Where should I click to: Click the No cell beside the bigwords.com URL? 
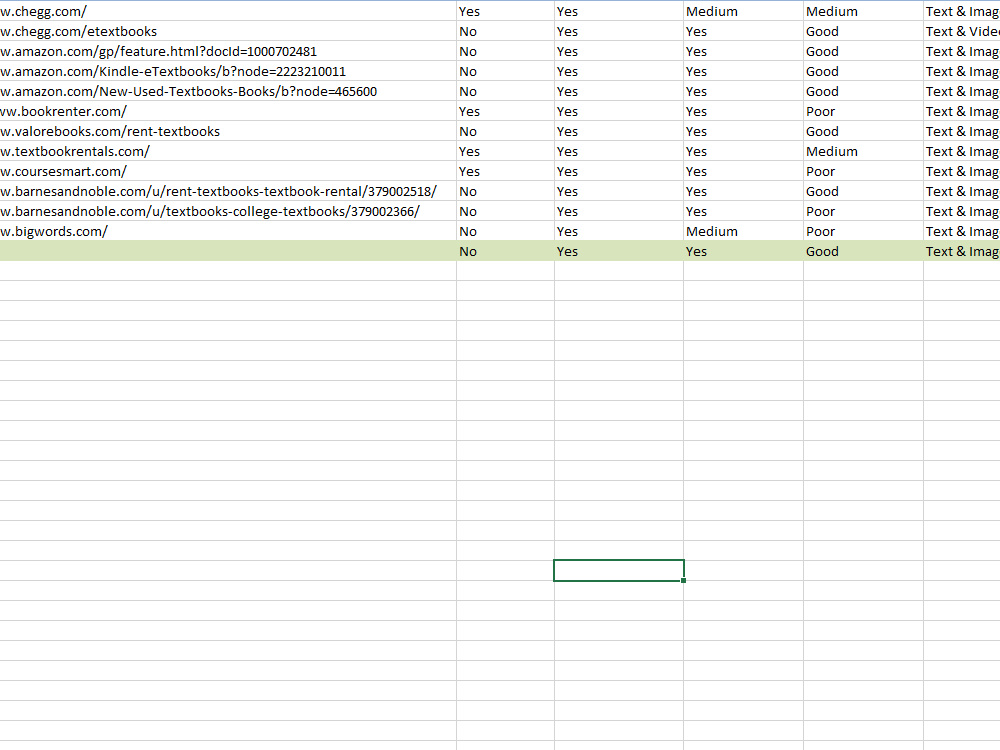tap(505, 232)
